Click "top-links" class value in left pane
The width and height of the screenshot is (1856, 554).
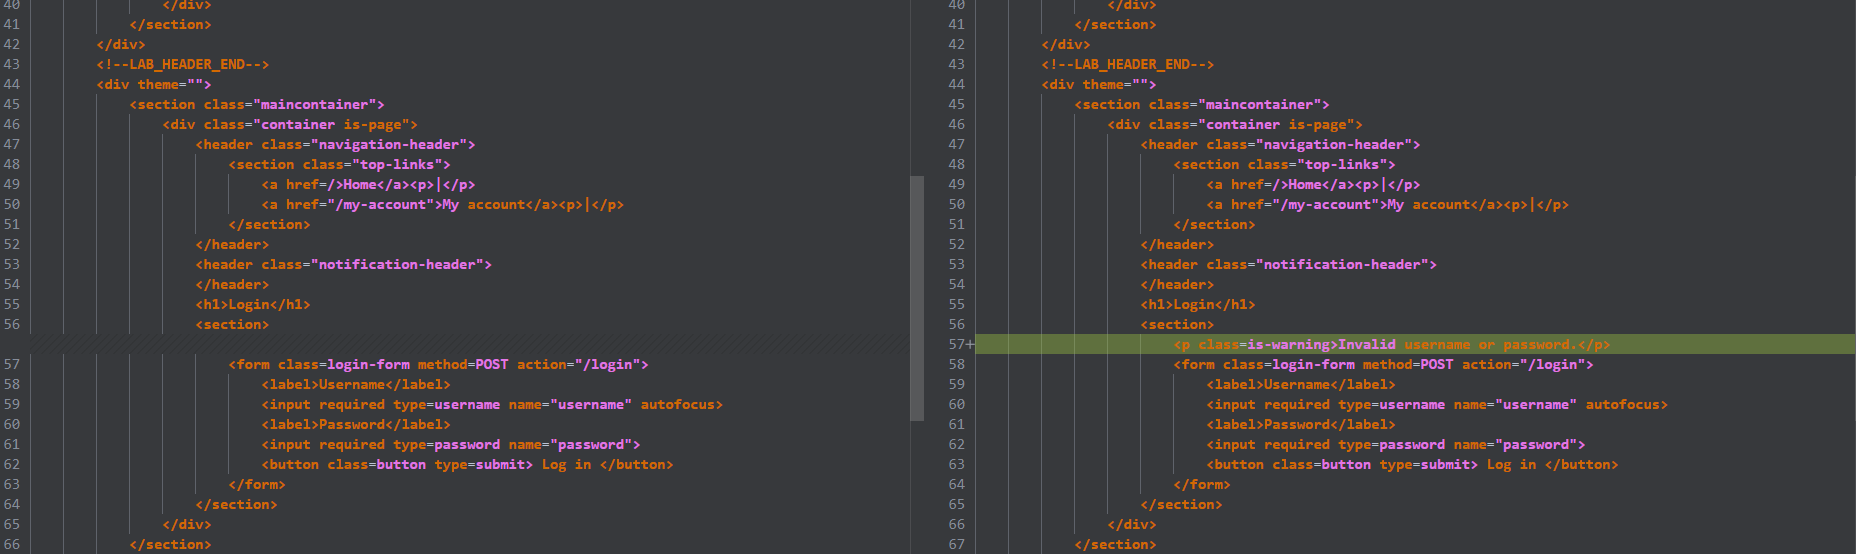pos(397,165)
